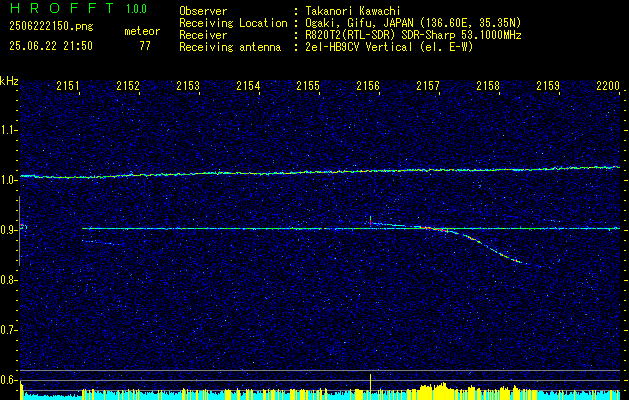Click receiver text R820T2(RTL-SDR) SDR-Sharp 53.1000MHz
This screenshot has height=400, width=629.
click(x=413, y=35)
